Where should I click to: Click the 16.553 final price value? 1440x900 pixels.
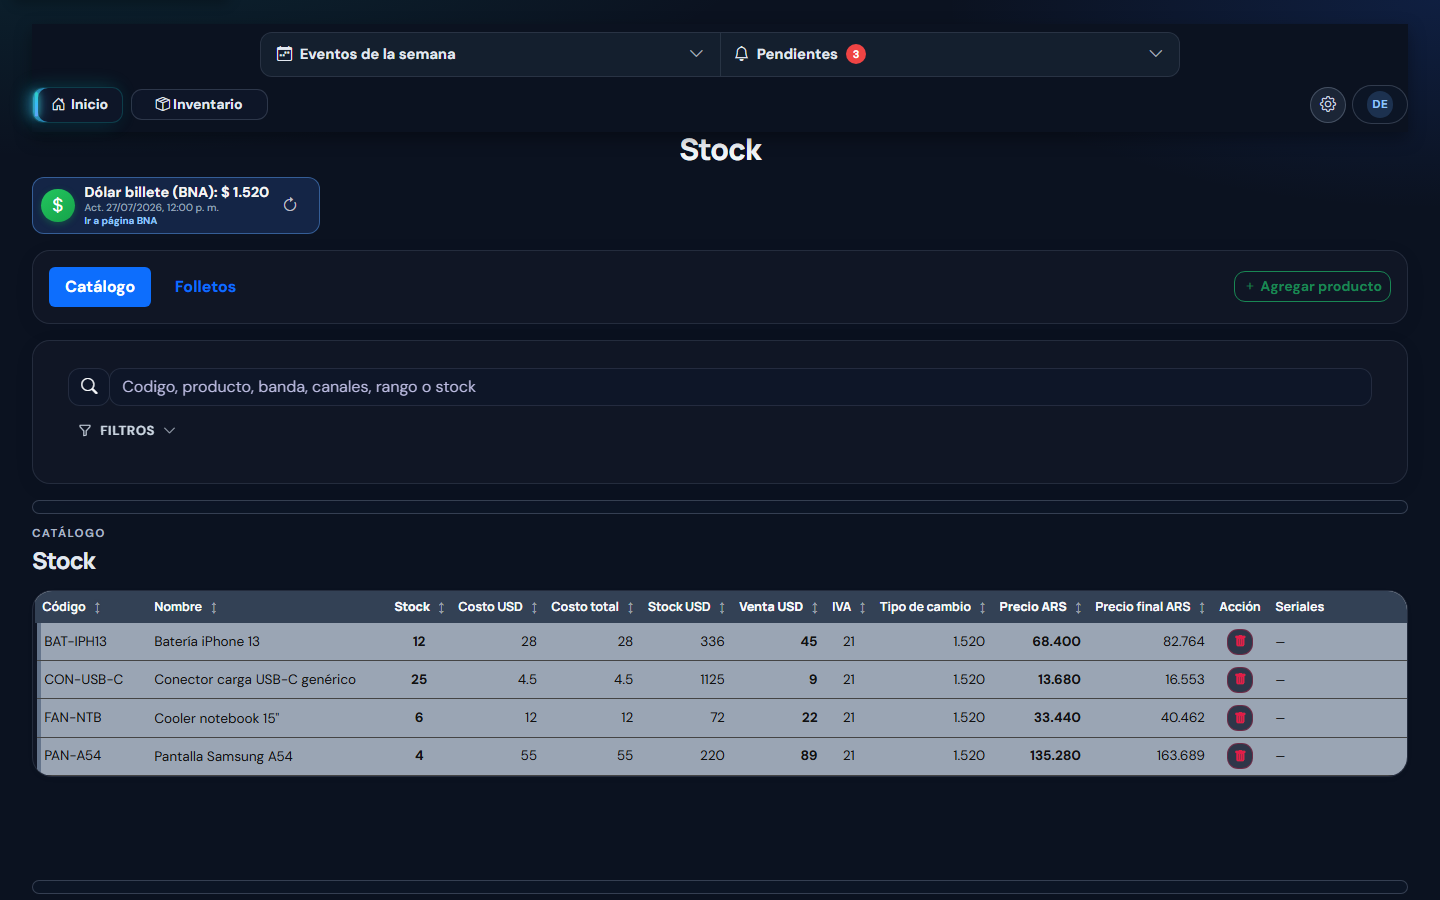[x=1185, y=679]
